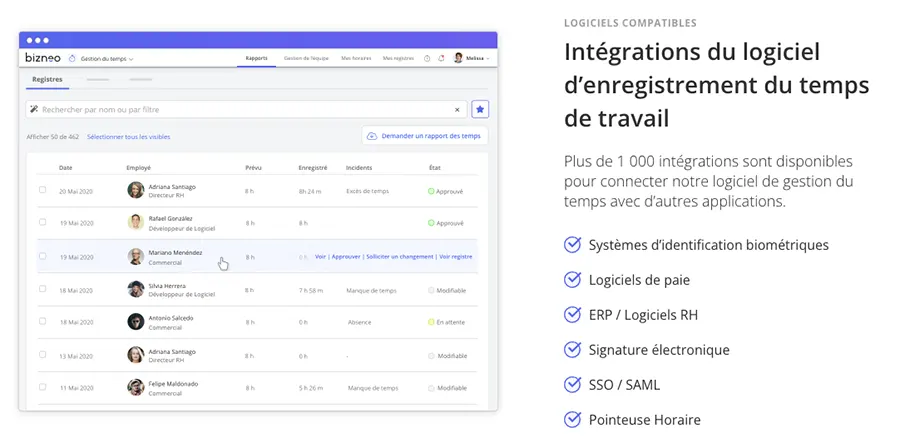
Task: Click the bizneo logo
Action: [x=43, y=58]
